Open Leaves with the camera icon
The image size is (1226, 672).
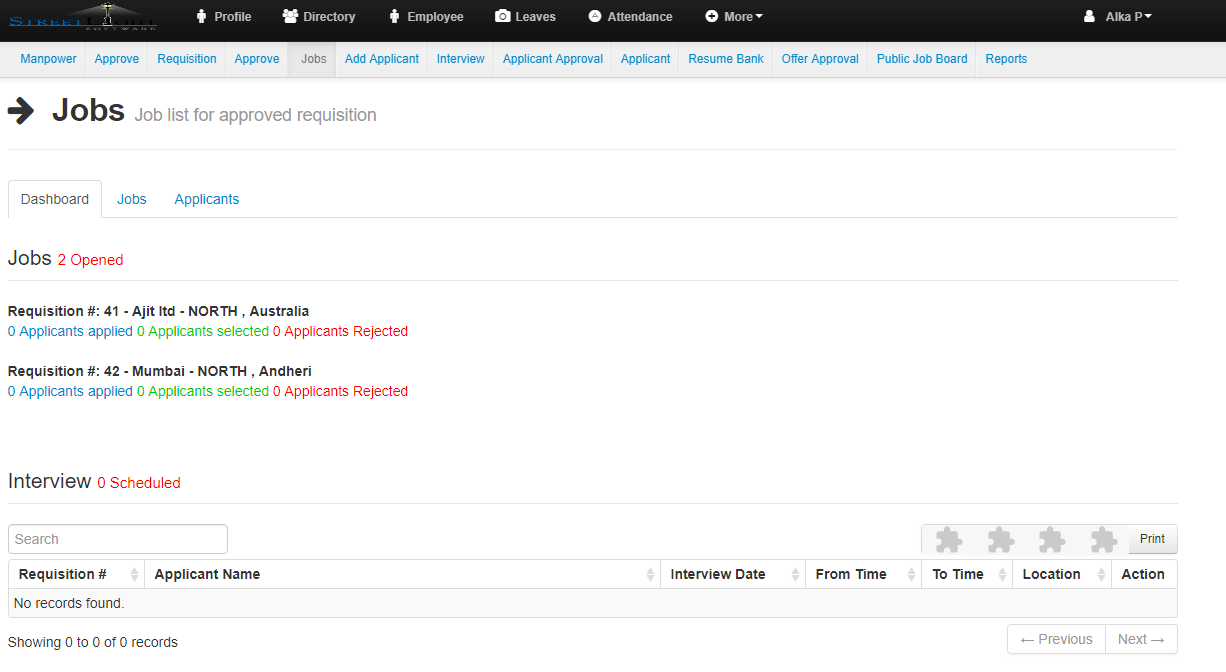point(525,17)
